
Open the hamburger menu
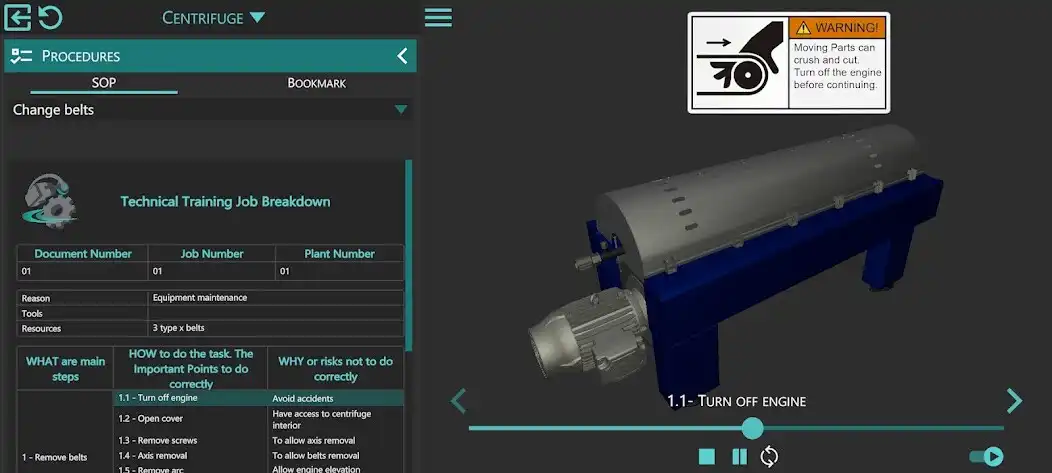coord(438,17)
